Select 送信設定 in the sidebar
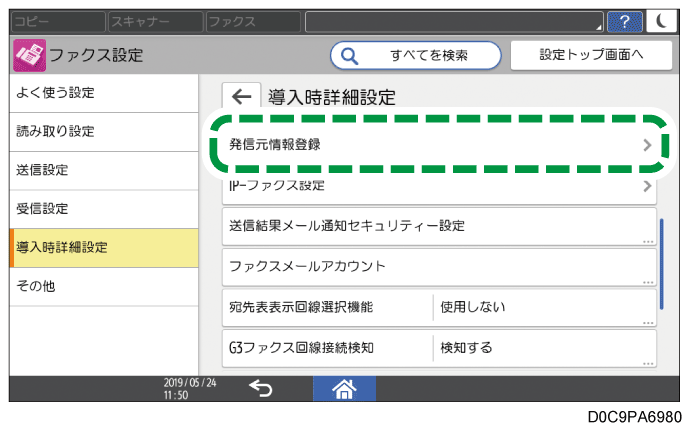The image size is (691, 427). (104, 171)
